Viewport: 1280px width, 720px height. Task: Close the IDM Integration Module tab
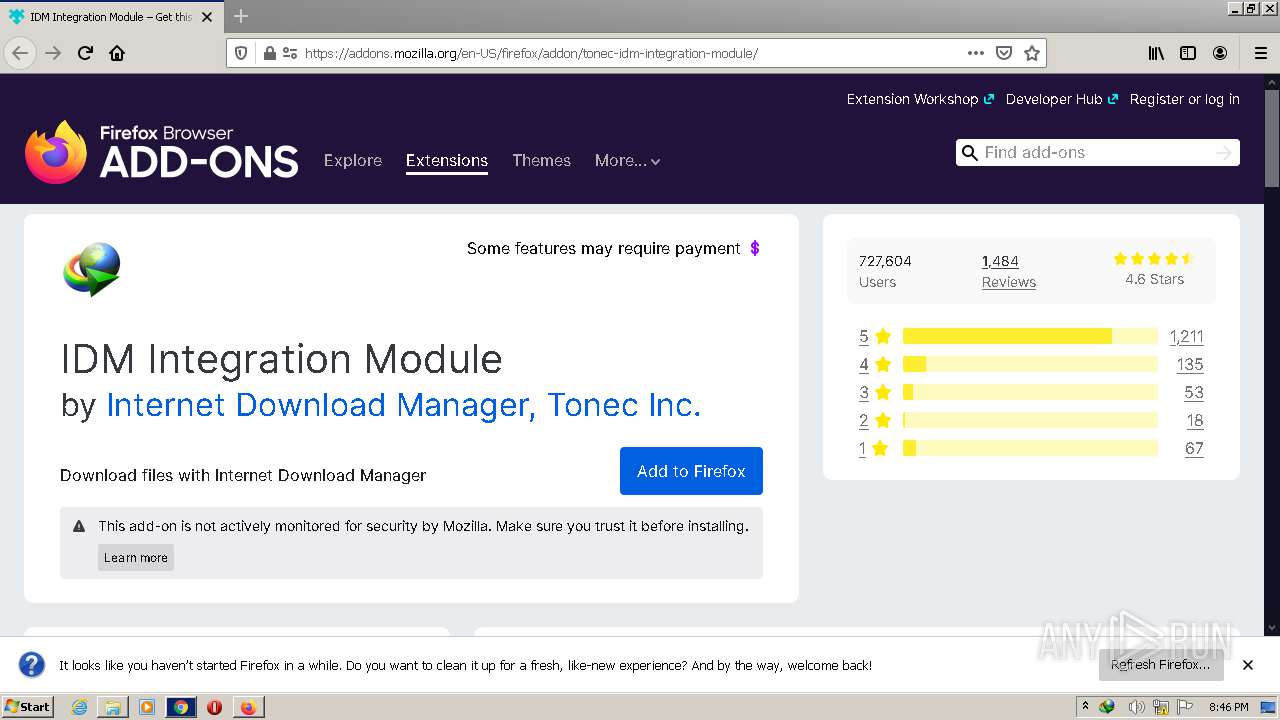[208, 17]
